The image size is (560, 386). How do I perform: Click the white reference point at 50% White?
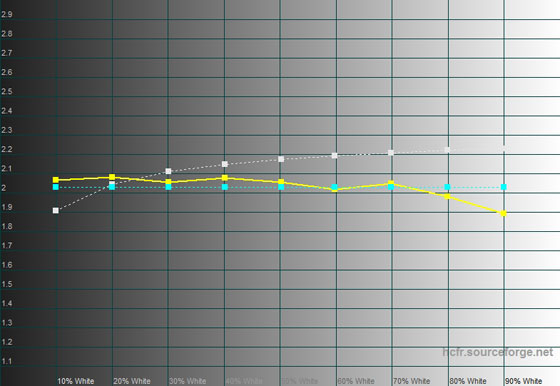[x=281, y=159]
